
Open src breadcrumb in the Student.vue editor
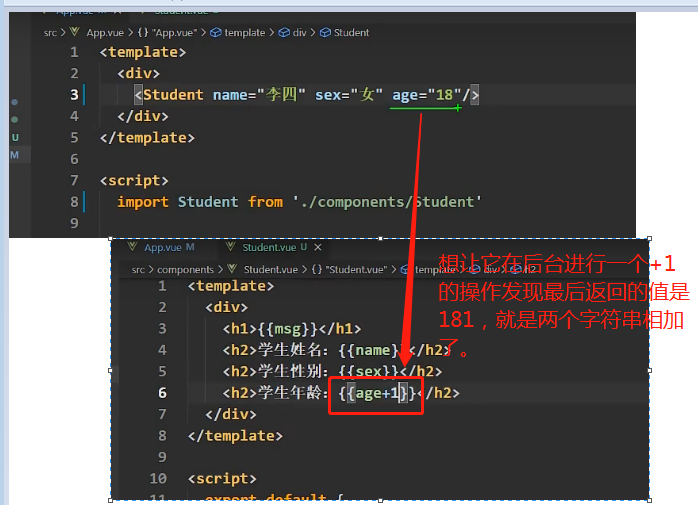click(138, 269)
